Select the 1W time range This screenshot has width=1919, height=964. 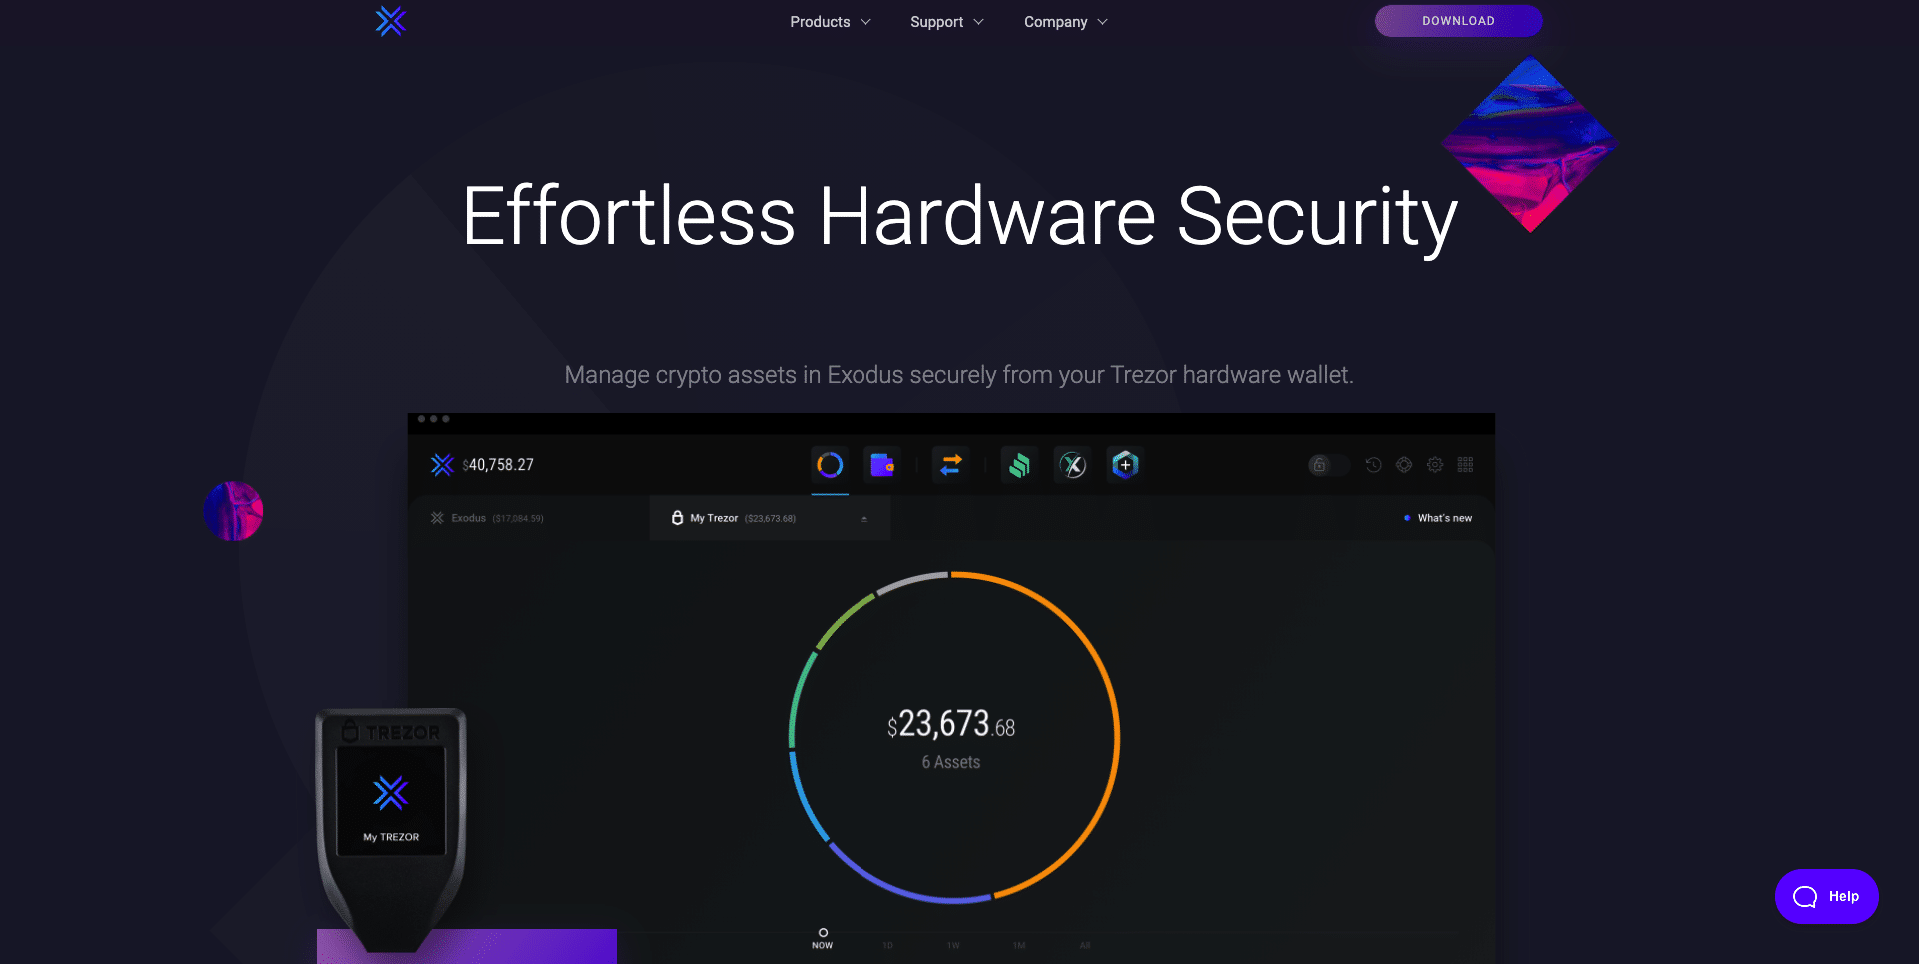[x=953, y=945]
